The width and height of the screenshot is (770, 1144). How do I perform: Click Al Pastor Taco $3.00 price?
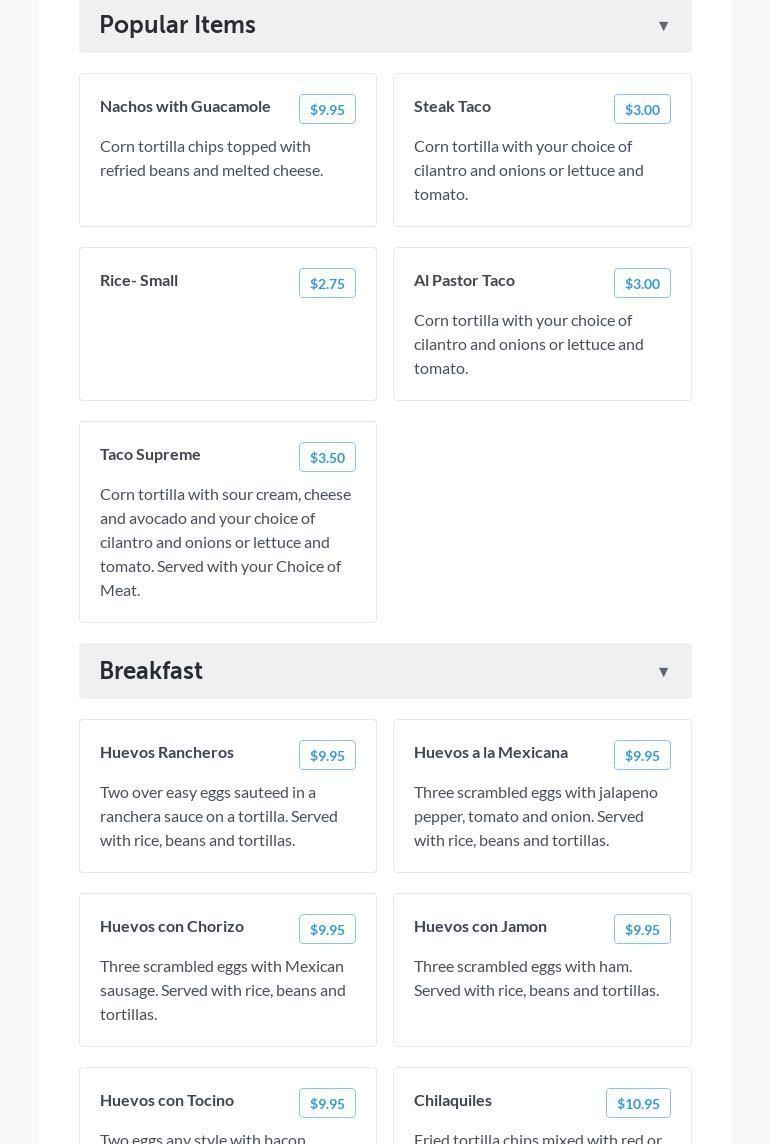(x=642, y=283)
